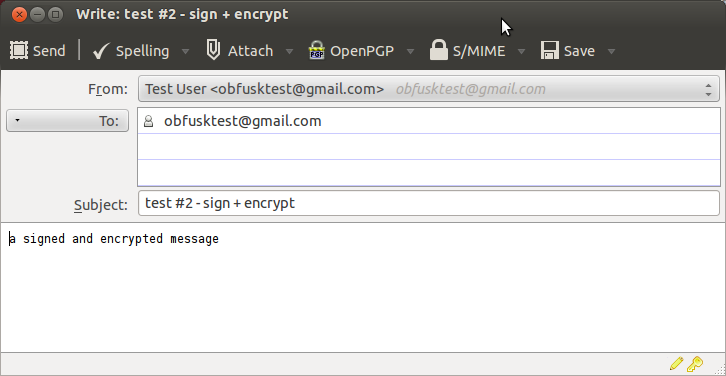Expand the Attach dropdown arrow
The width and height of the screenshot is (726, 376).
point(289,51)
